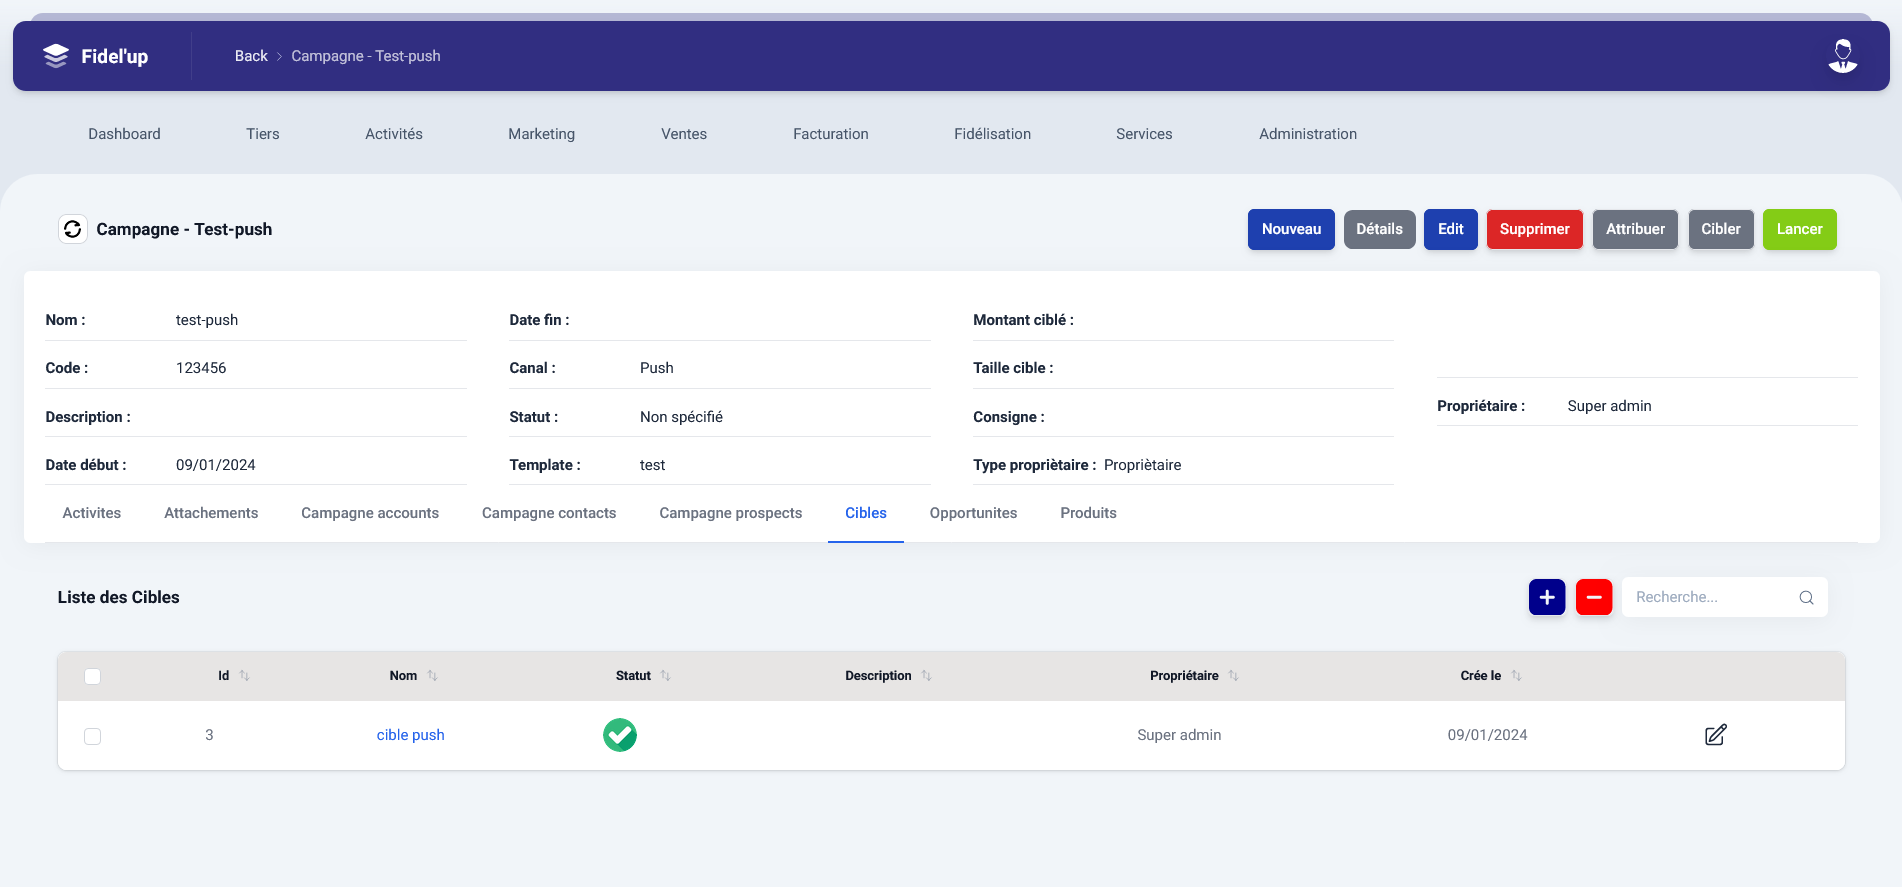The width and height of the screenshot is (1902, 887).
Task: Remove selected cible with minus icon
Action: [1593, 597]
